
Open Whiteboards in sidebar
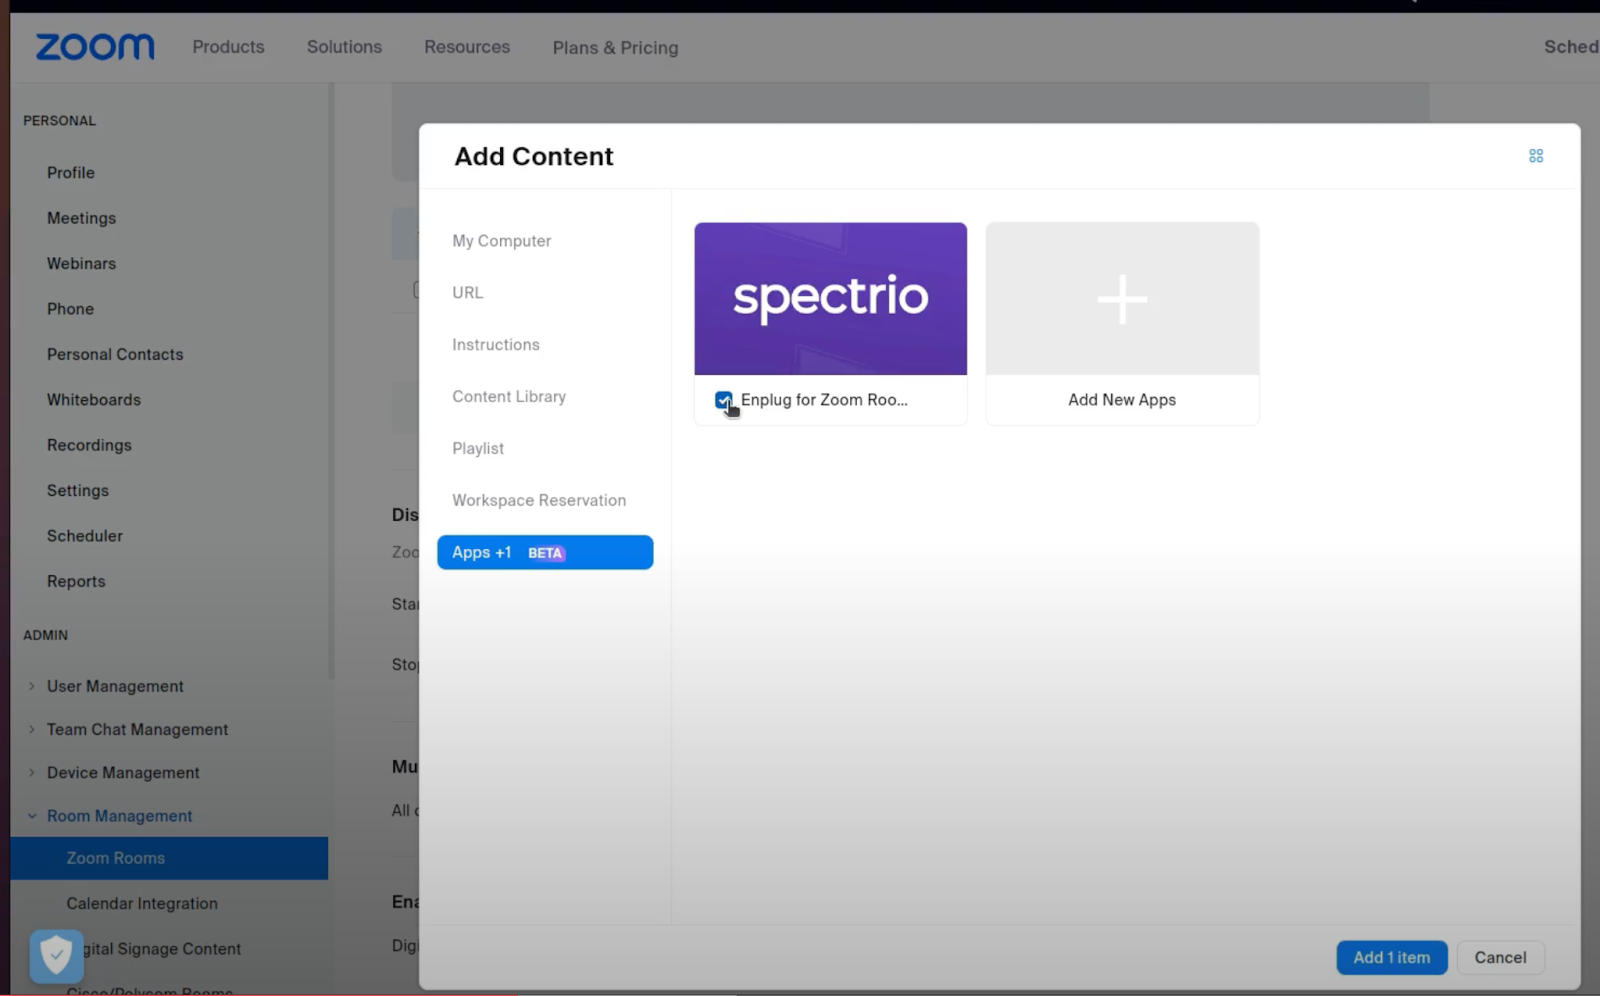point(94,400)
